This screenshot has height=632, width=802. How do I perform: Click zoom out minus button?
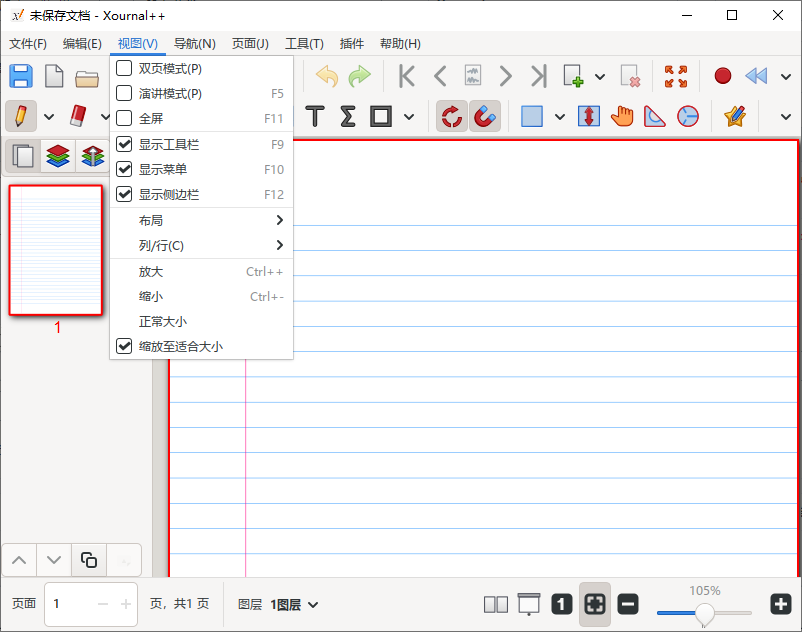(628, 604)
